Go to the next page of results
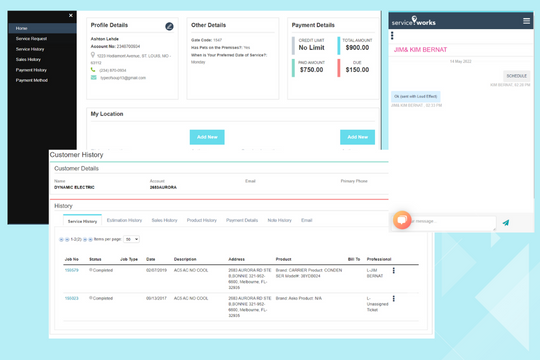The width and height of the screenshot is (540, 360). 85,239
